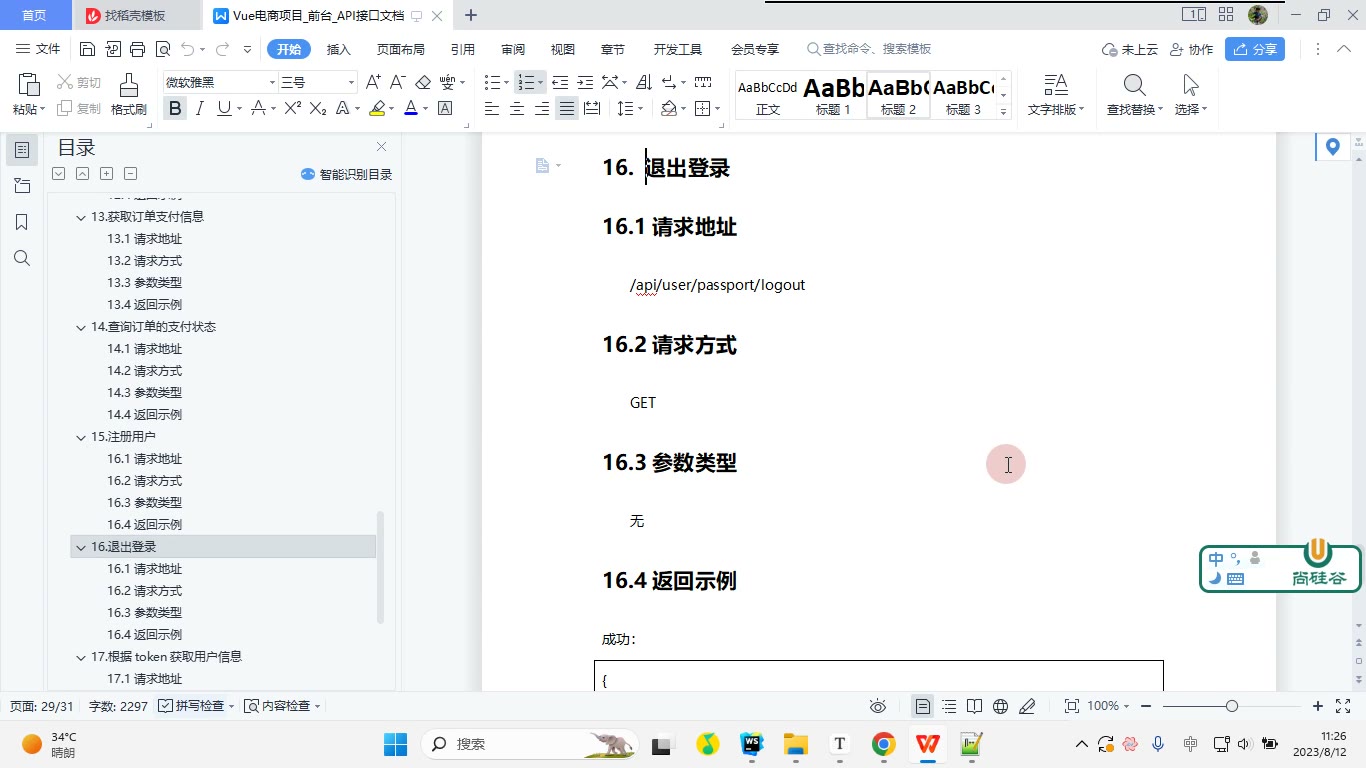Viewport: 1366px width, 768px height.
Task: Click the fit-page zoom icon
Action: [x=1071, y=706]
